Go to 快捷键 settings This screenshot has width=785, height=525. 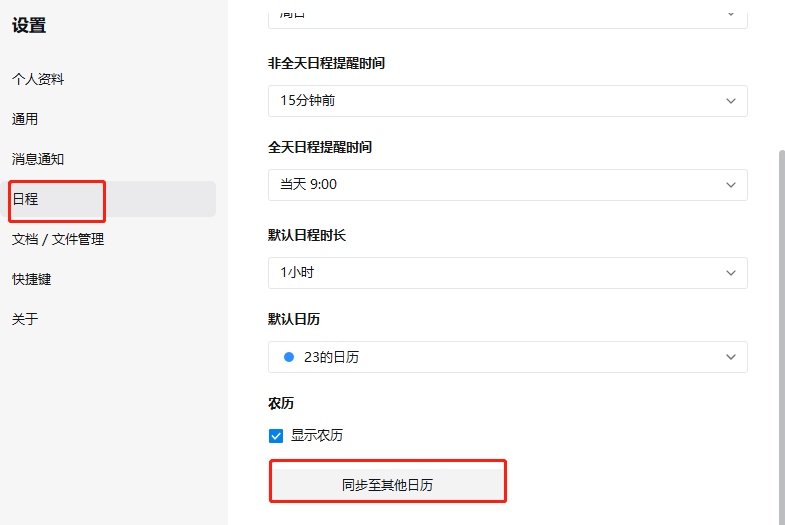tap(32, 279)
